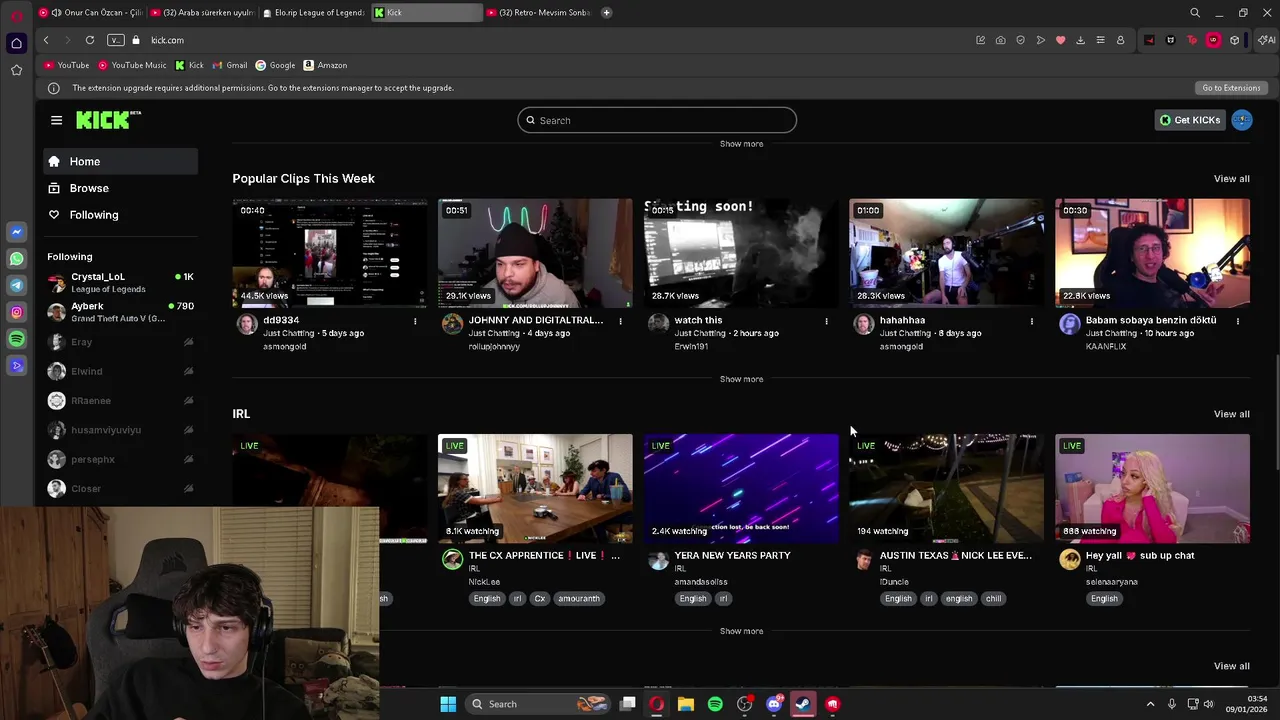Viewport: 1280px width, 720px height.
Task: Click the Get KICKs button
Action: tap(1190, 120)
